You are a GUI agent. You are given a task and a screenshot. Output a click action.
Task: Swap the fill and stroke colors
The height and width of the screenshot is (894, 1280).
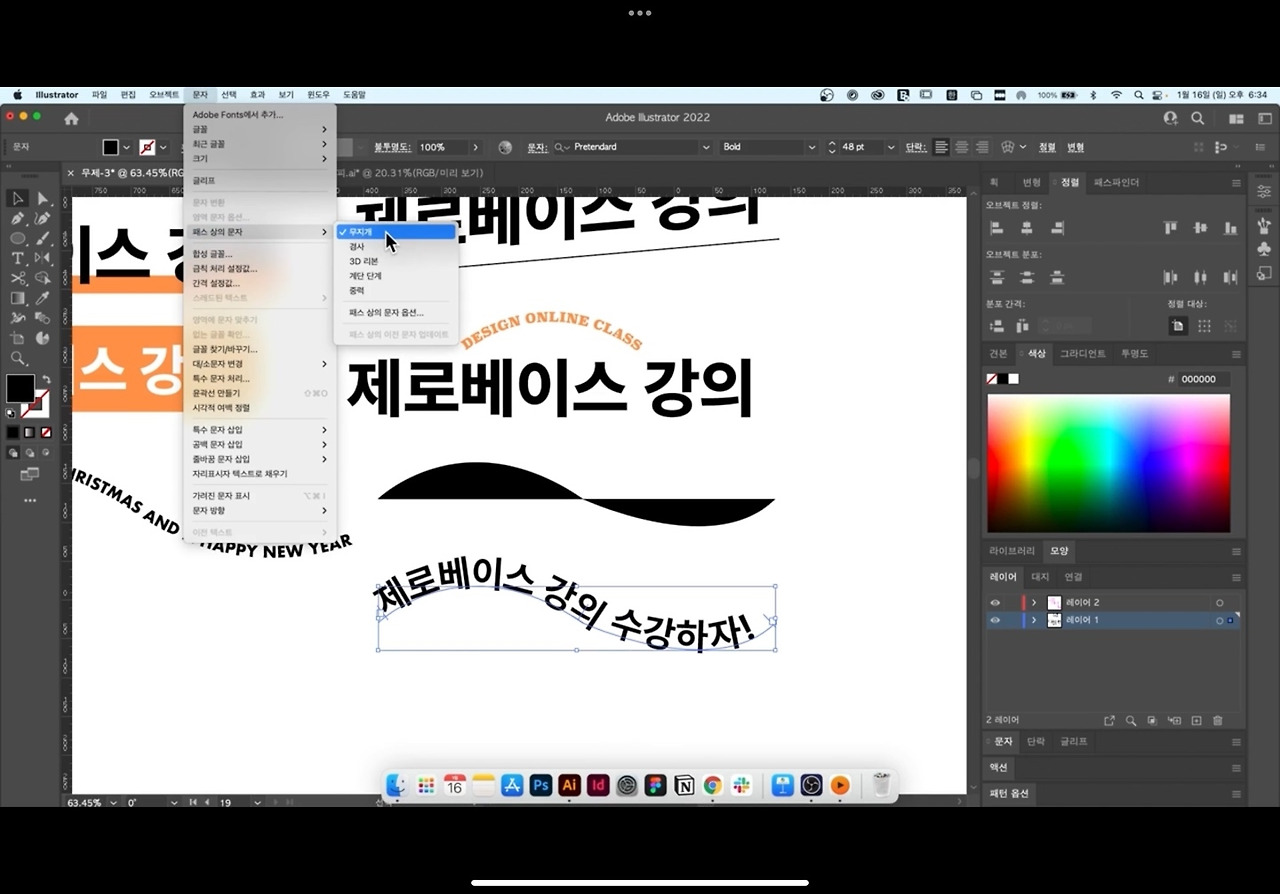46,378
